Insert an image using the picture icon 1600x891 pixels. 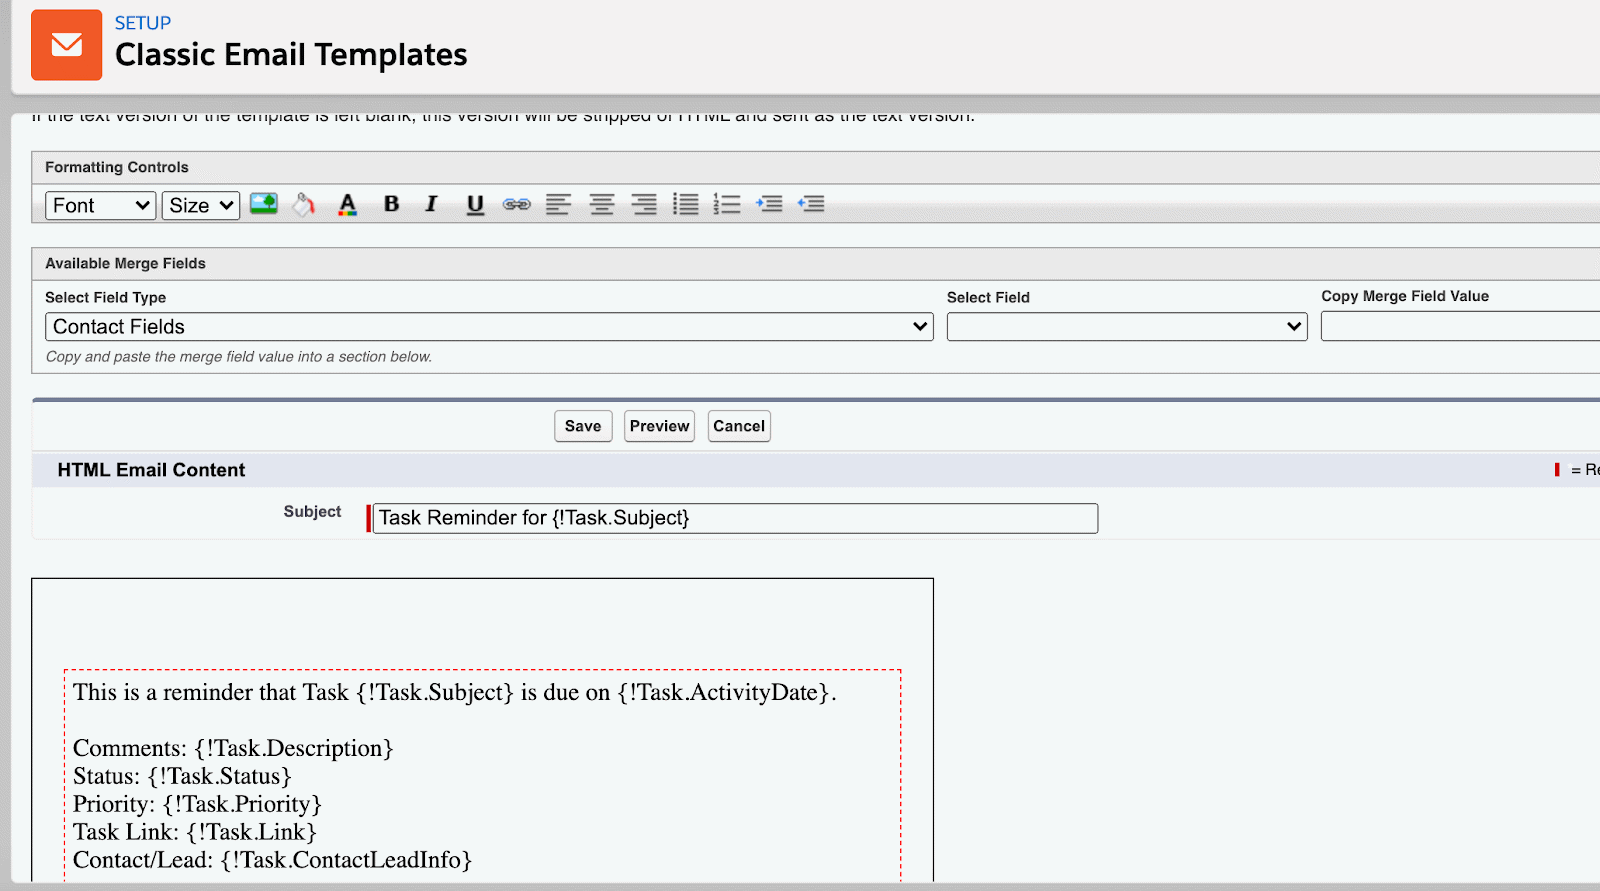click(264, 204)
